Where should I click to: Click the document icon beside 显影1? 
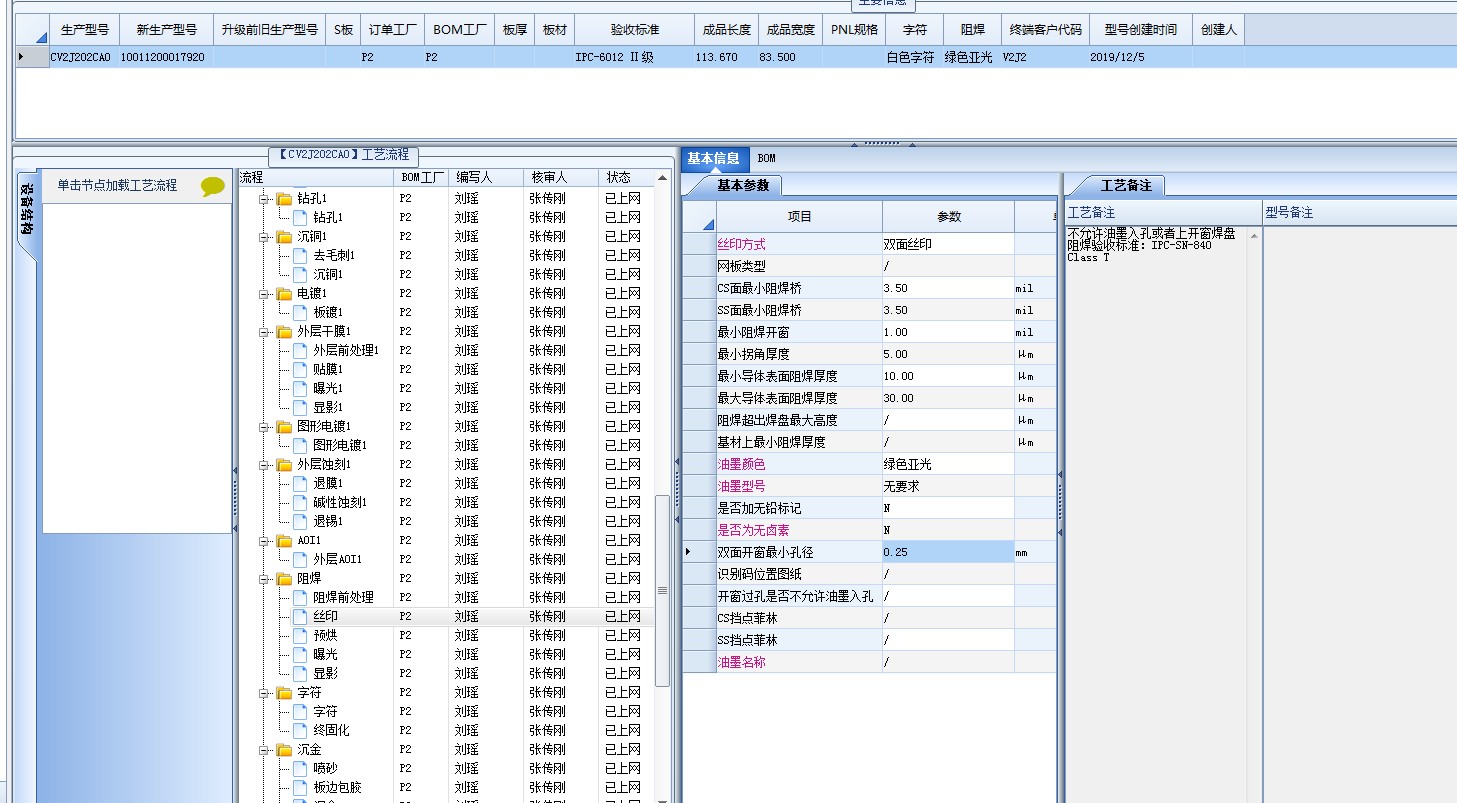point(300,408)
